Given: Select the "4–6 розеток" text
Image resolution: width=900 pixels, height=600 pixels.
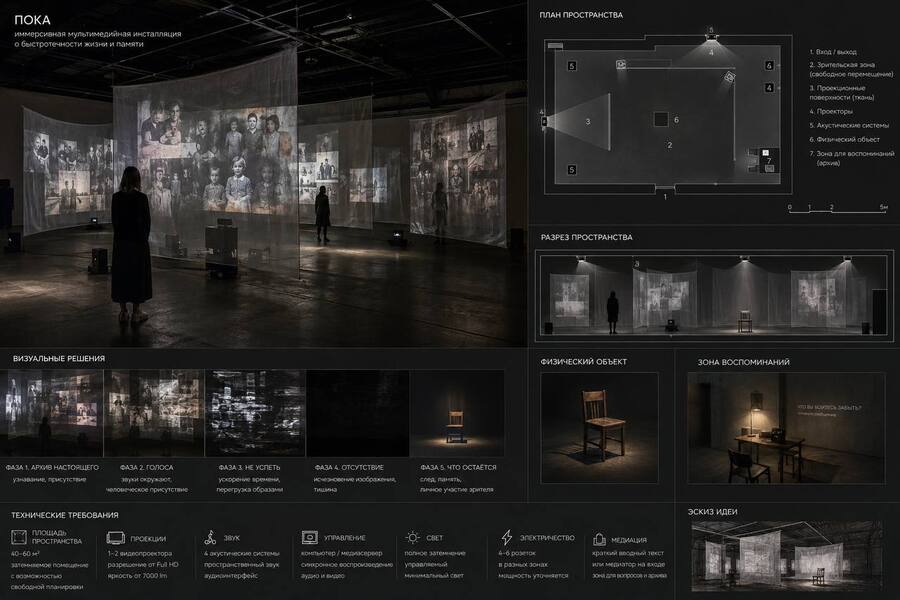Looking at the screenshot, I should tap(517, 553).
